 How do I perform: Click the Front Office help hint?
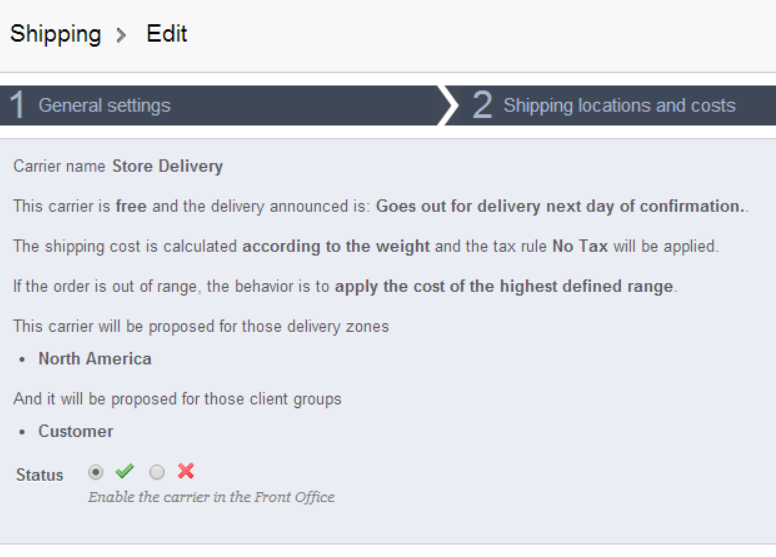pyautogui.click(x=211, y=497)
